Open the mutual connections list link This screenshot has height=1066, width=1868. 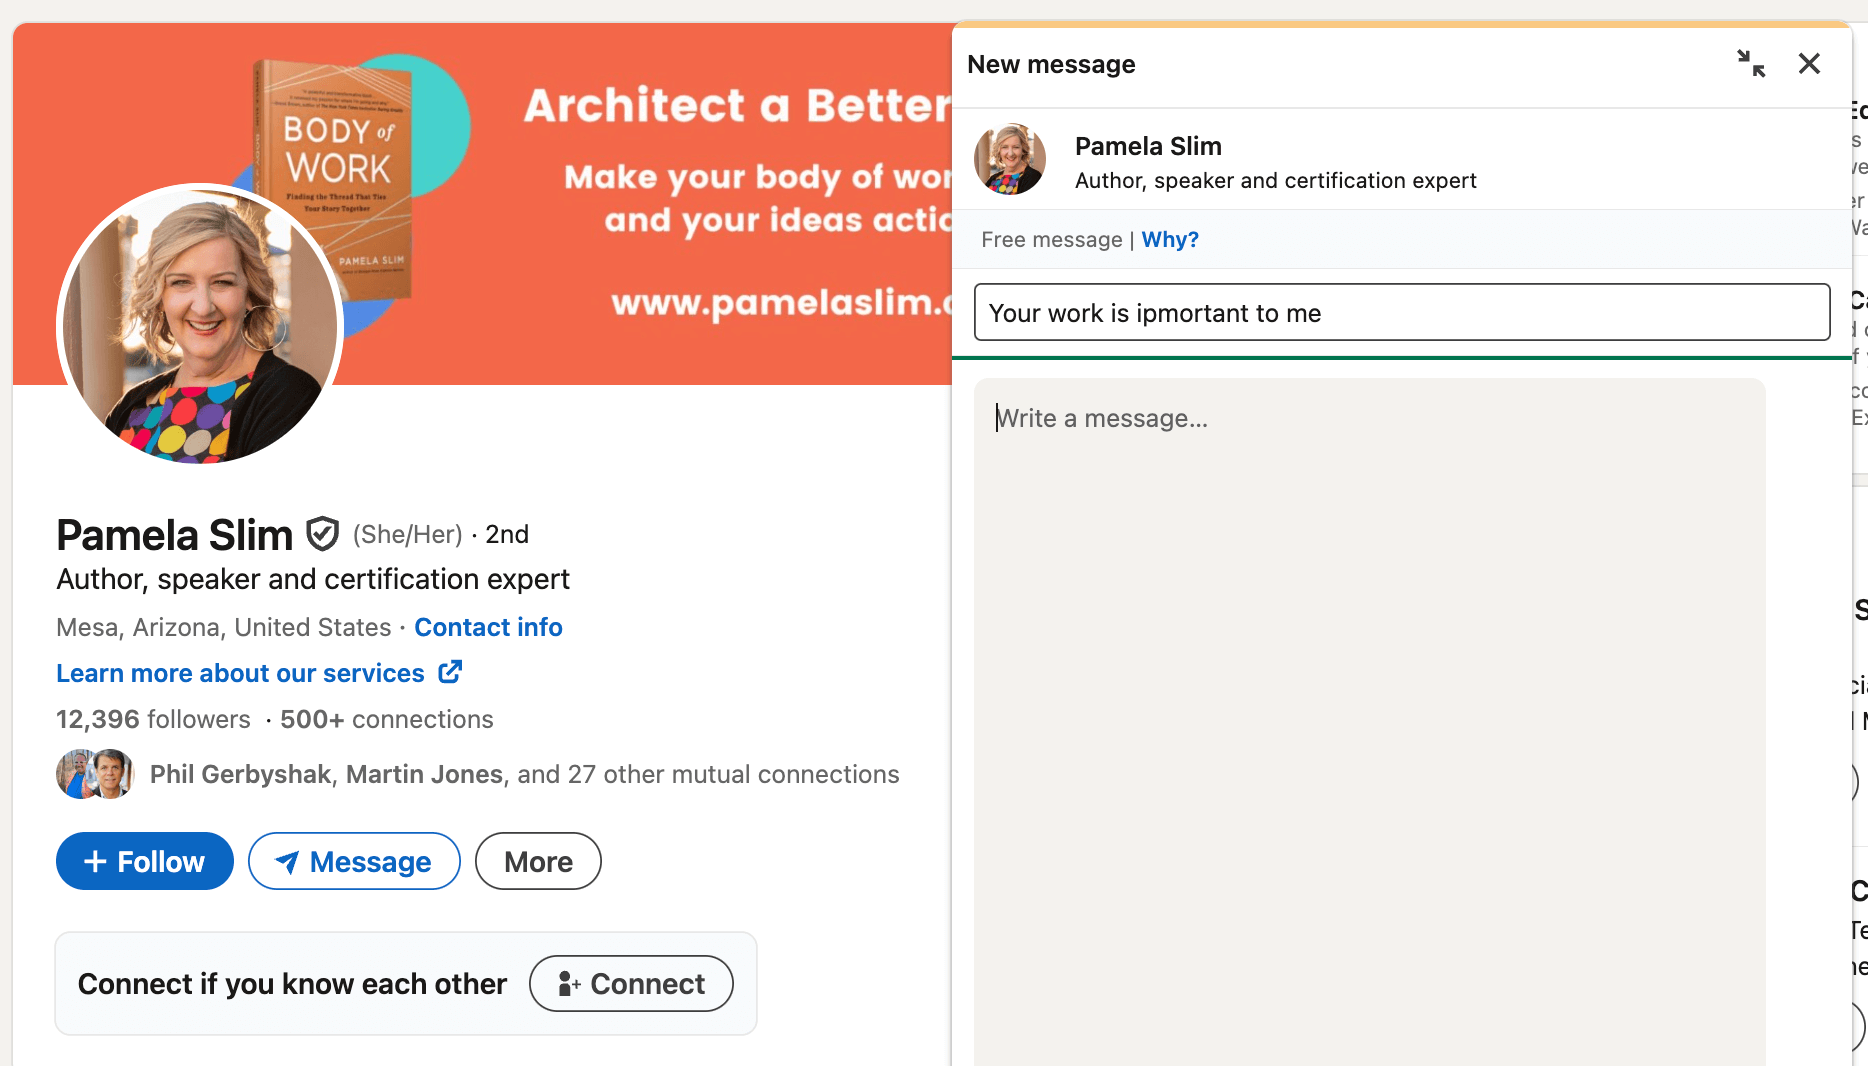click(x=524, y=774)
